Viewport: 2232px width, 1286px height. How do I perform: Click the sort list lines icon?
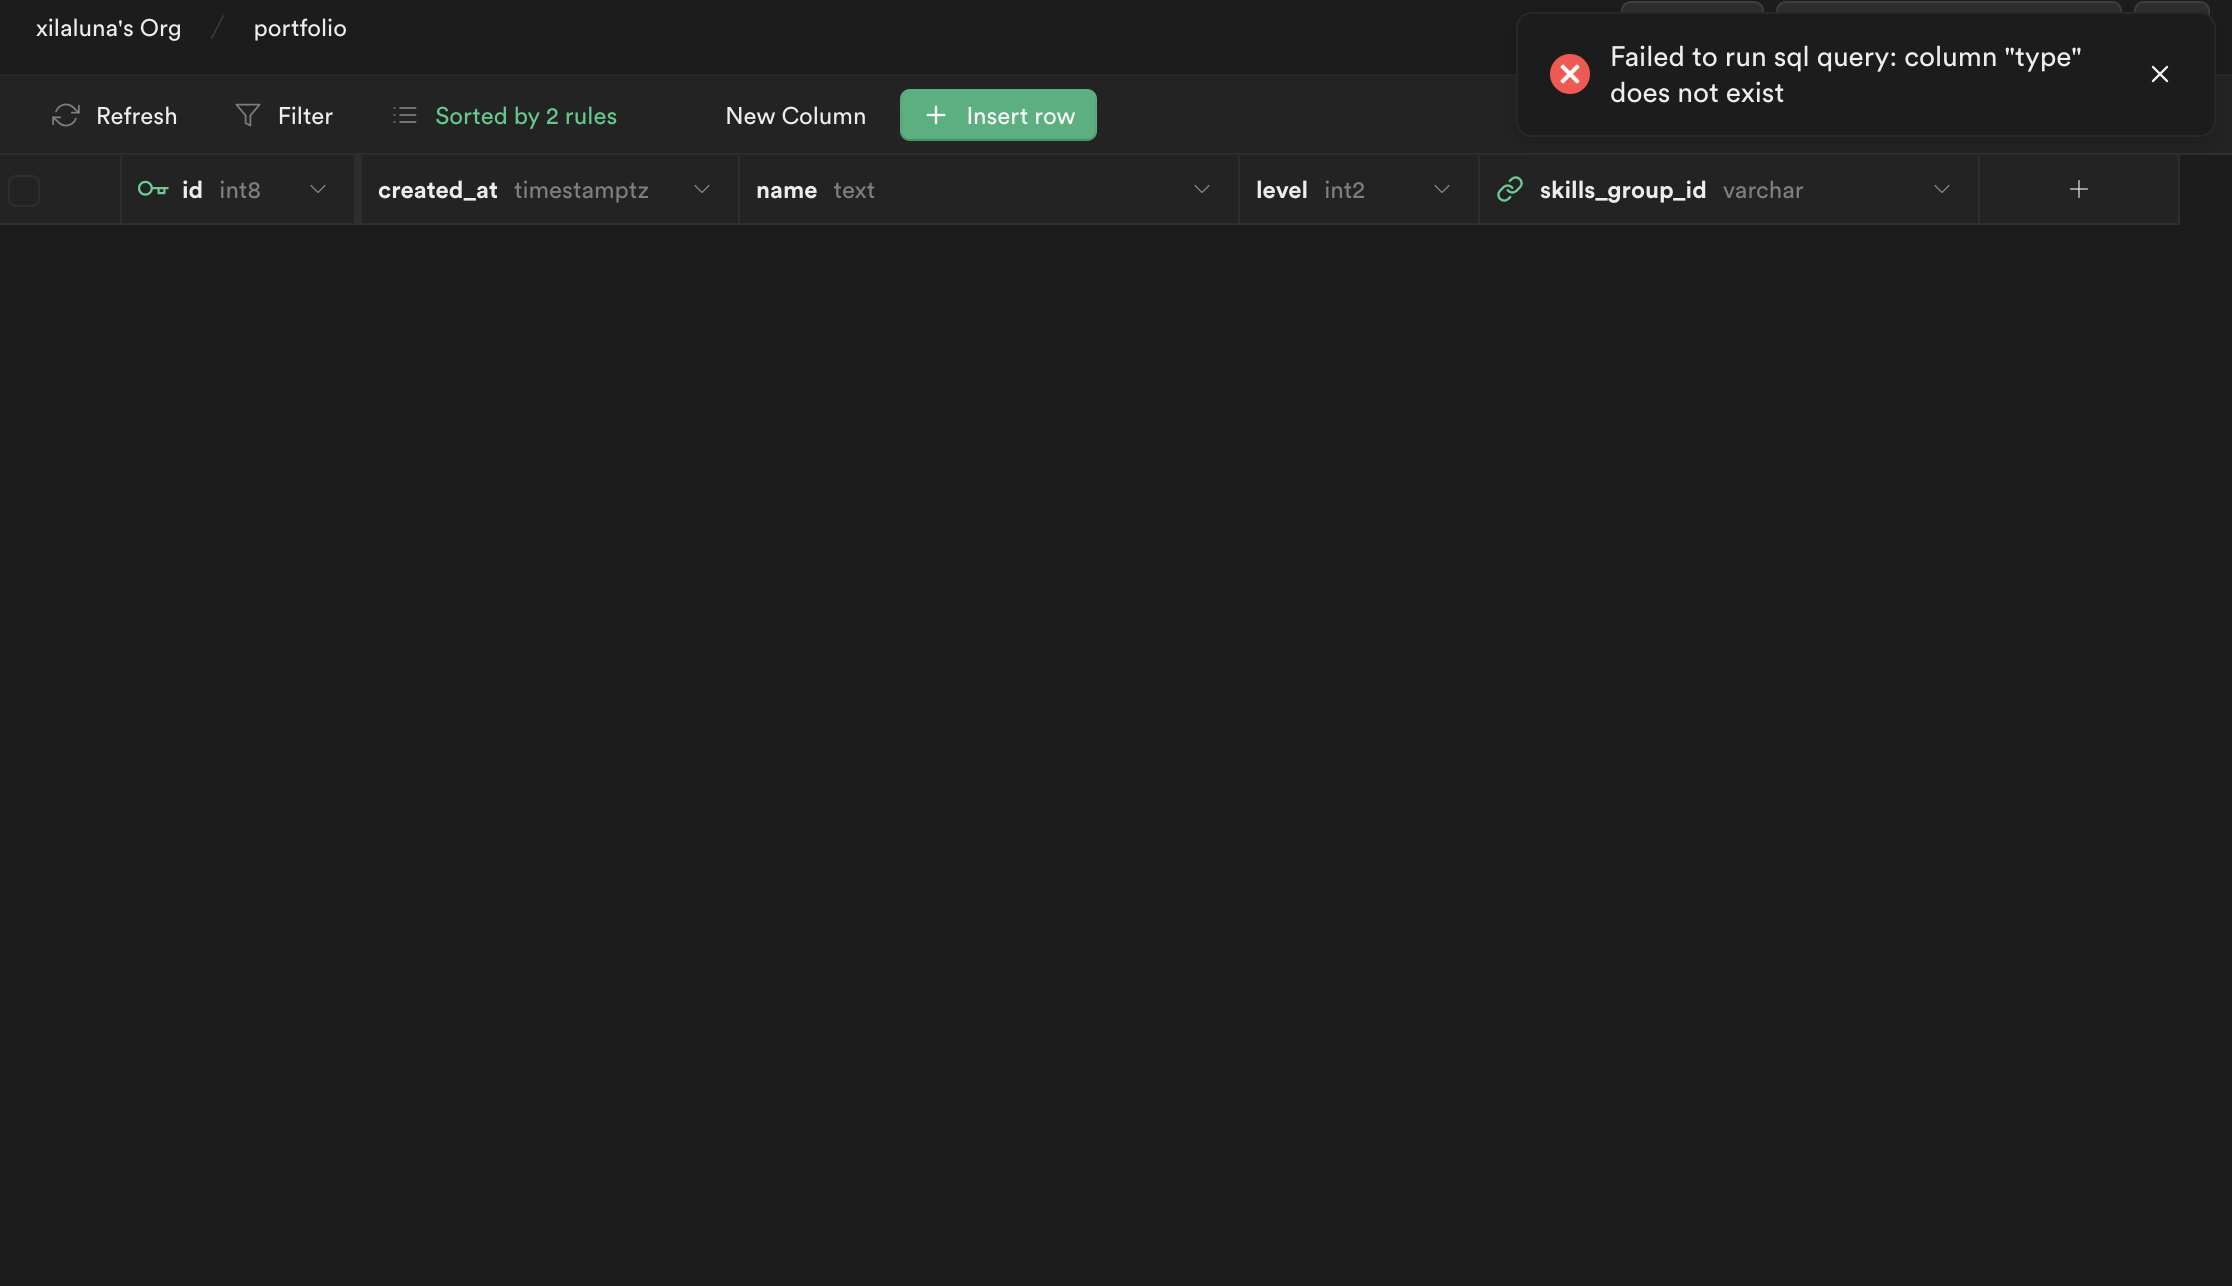tap(405, 116)
